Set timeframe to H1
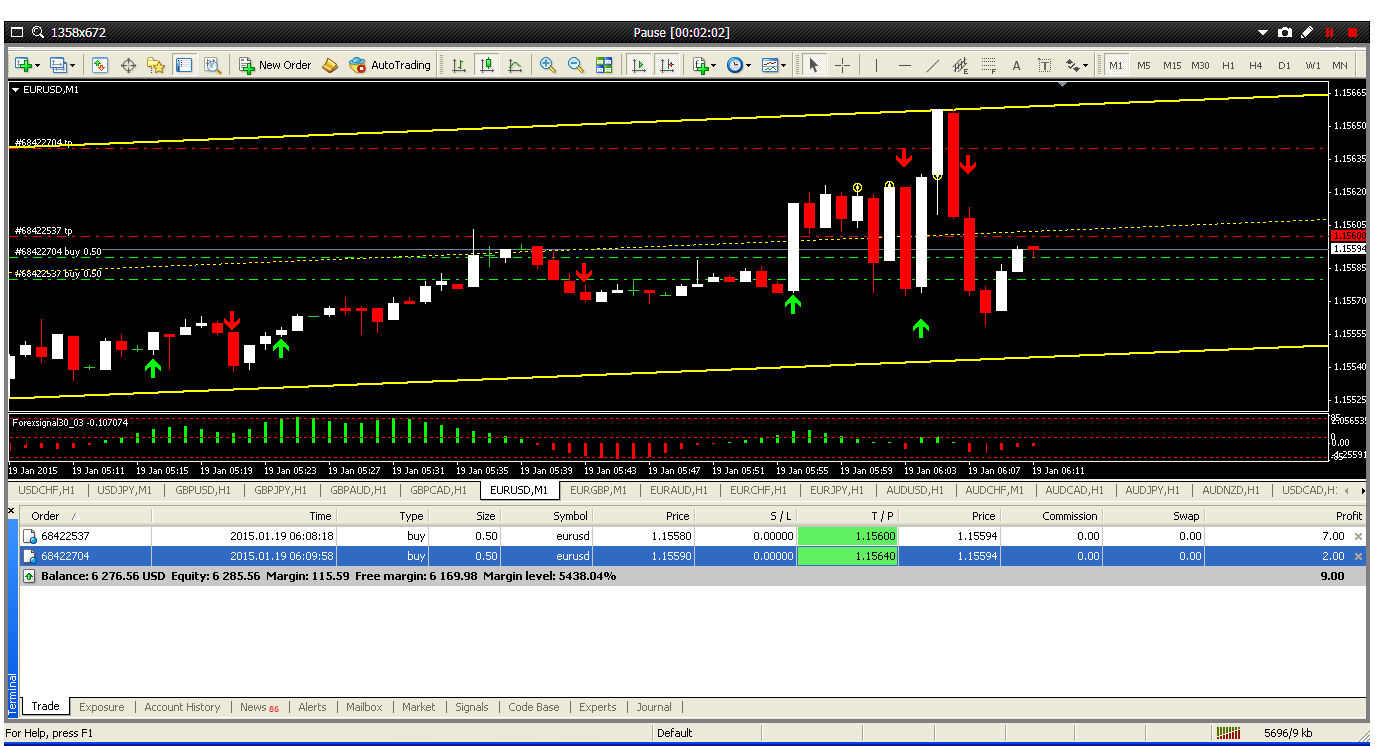The image size is (1377, 746). click(1228, 65)
